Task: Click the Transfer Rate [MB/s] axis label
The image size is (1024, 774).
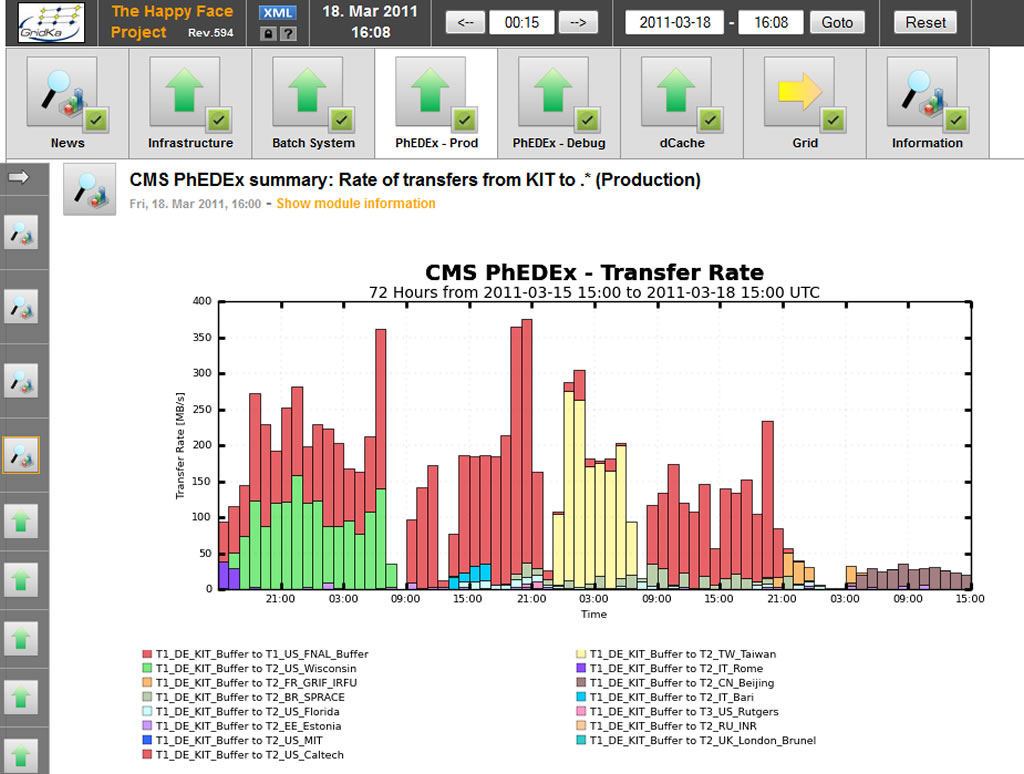Action: [180, 446]
